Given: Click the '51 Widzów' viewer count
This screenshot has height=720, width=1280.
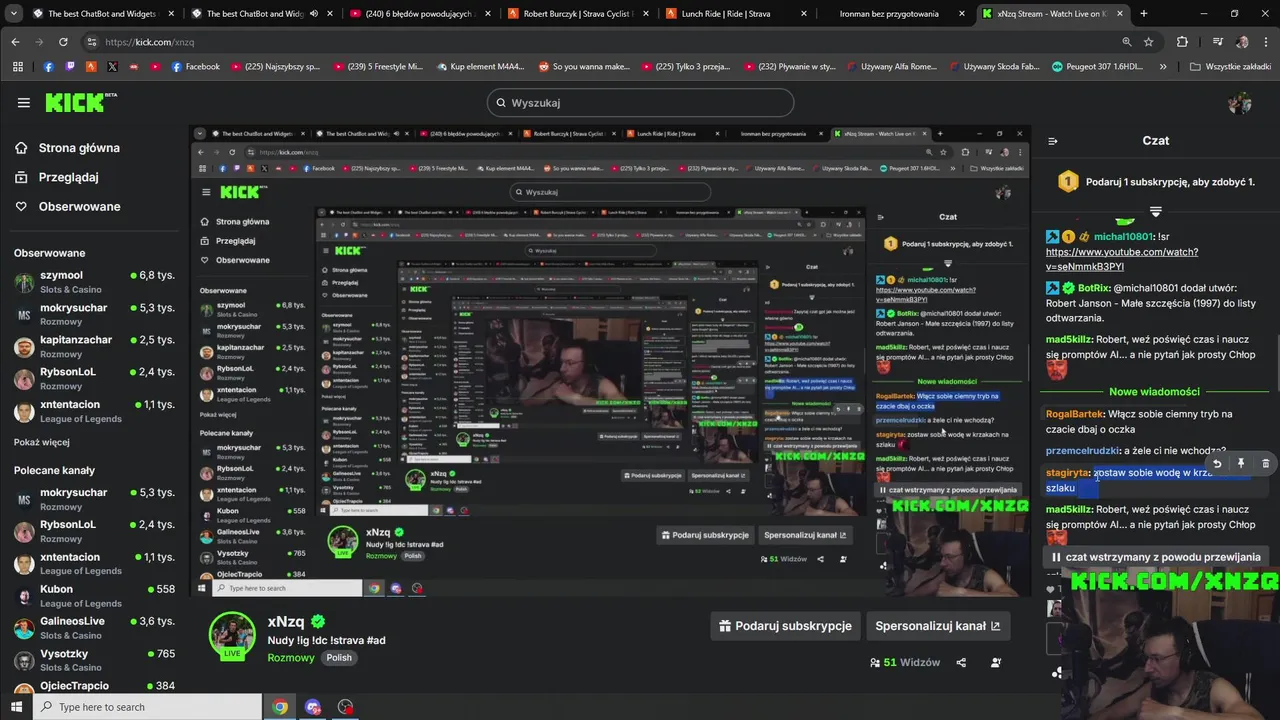Looking at the screenshot, I should click(905, 662).
